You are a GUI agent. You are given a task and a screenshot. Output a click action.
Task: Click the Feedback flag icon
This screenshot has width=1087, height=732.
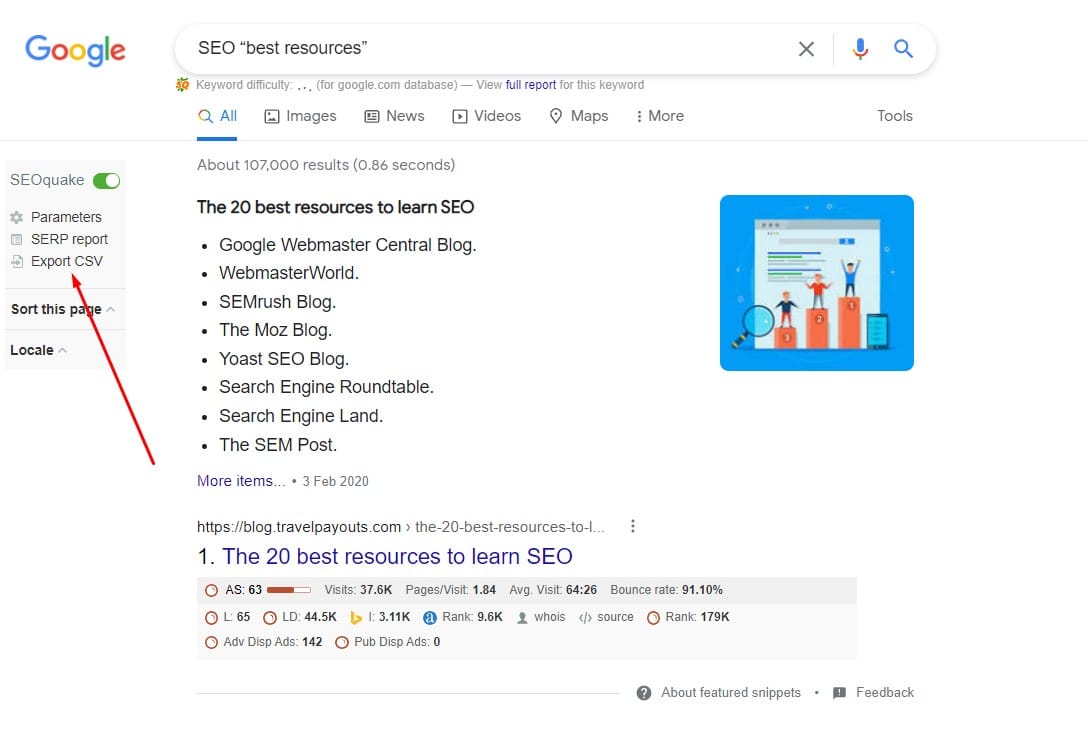tap(839, 693)
